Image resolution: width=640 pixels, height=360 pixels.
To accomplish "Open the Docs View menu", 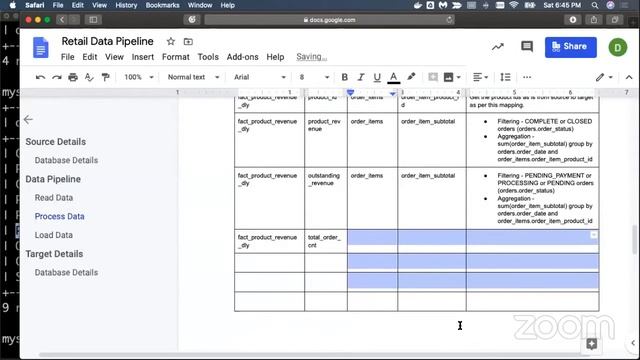I will [x=114, y=57].
